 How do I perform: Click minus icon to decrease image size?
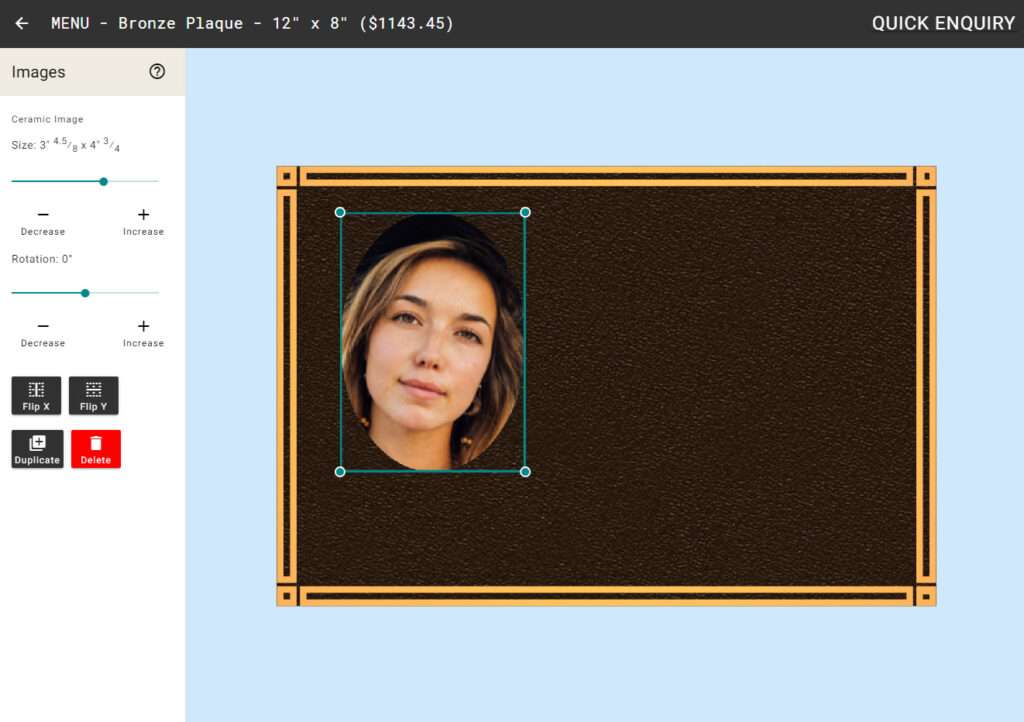(43, 215)
